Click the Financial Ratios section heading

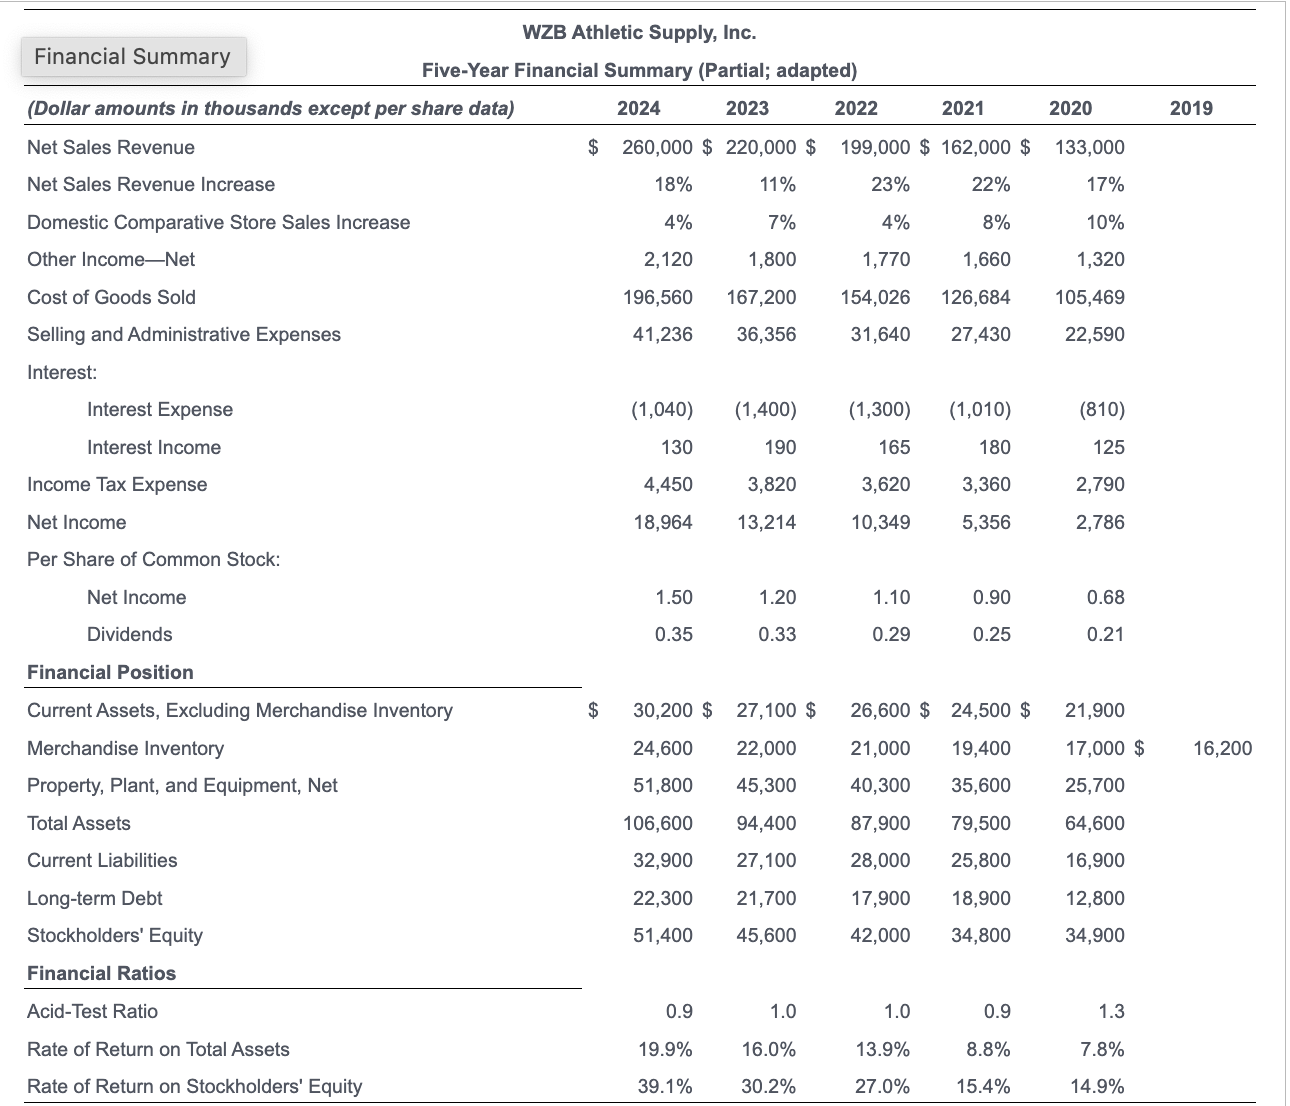[101, 973]
